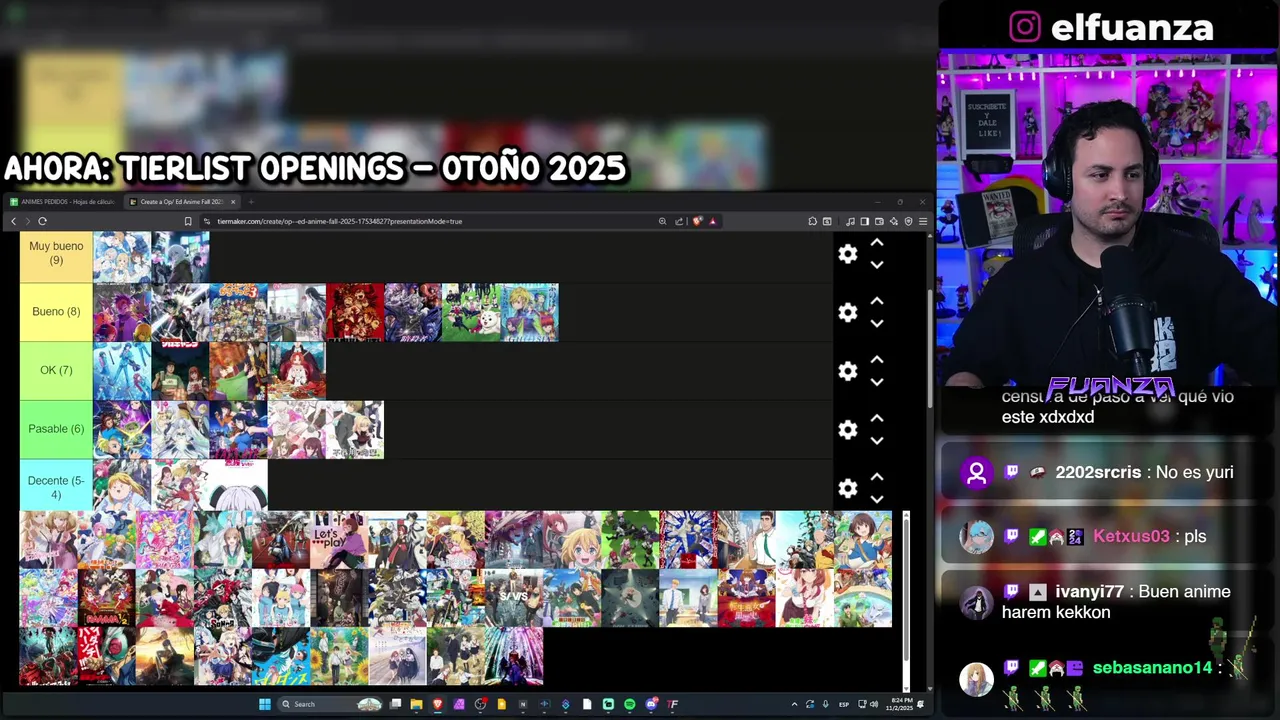Switch to ANIMES PEDIDOS spreadsheet tab
This screenshot has width=1280, height=720.
tap(62, 202)
